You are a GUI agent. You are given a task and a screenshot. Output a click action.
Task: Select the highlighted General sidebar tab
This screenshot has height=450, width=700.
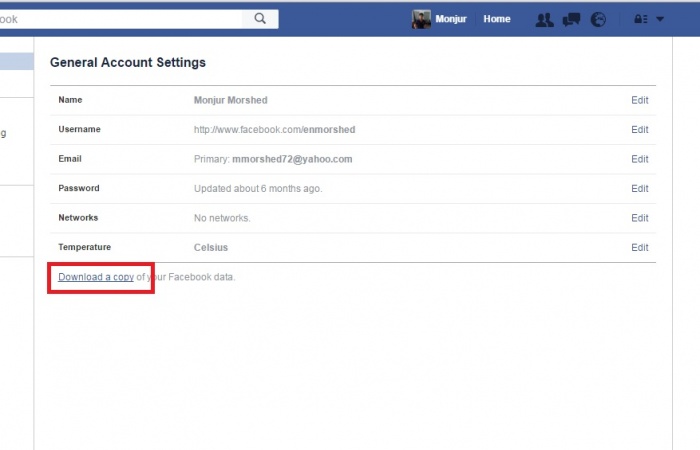point(17,61)
